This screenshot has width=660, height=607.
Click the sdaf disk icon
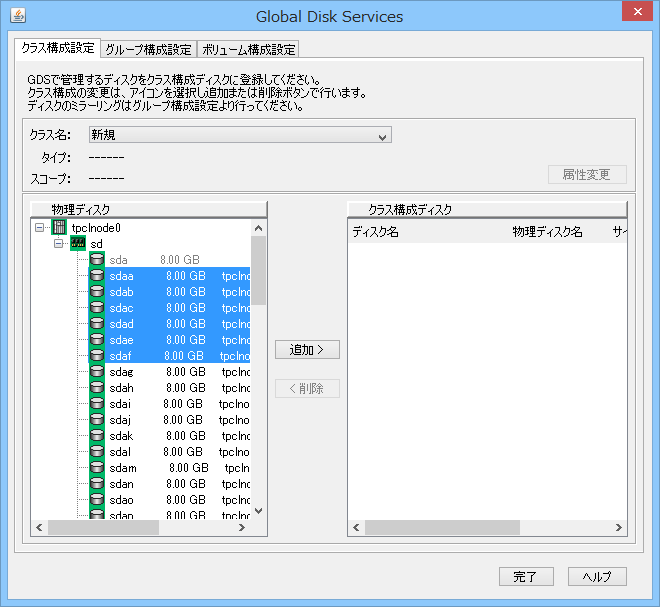[97, 355]
